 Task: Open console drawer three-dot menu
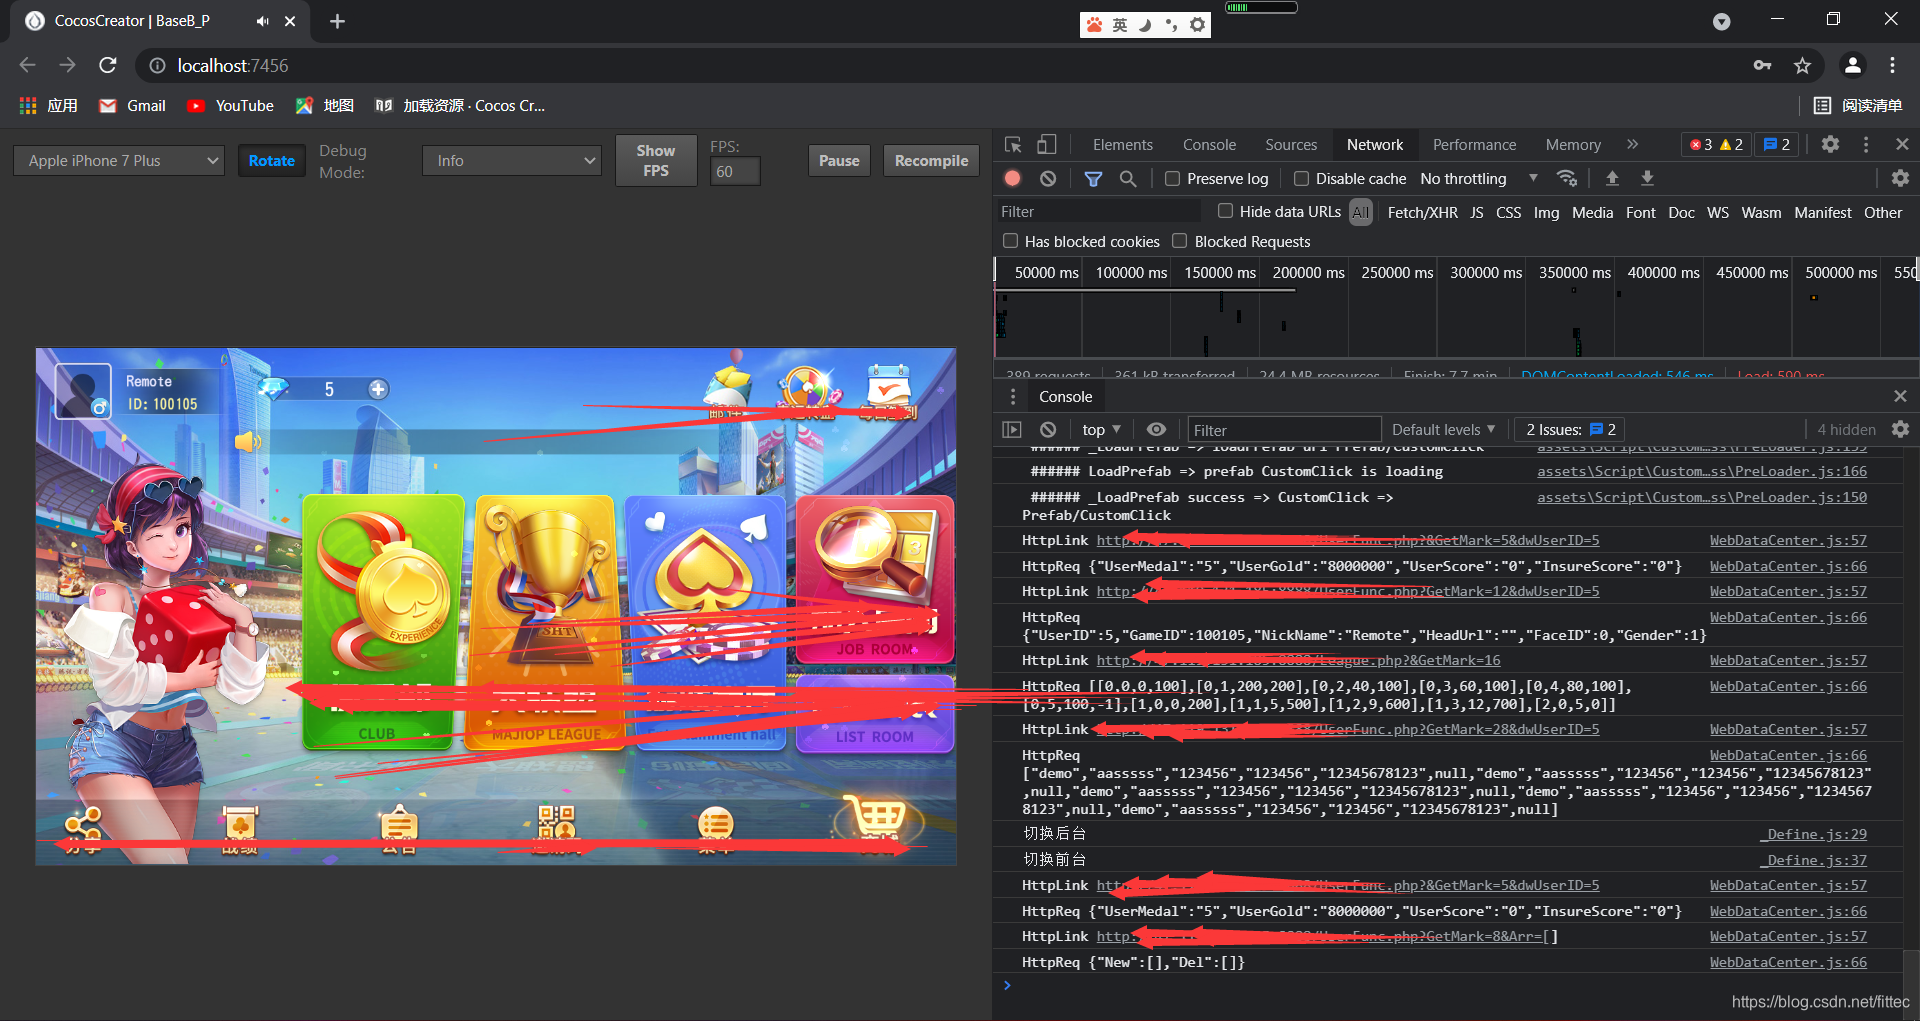click(1013, 397)
